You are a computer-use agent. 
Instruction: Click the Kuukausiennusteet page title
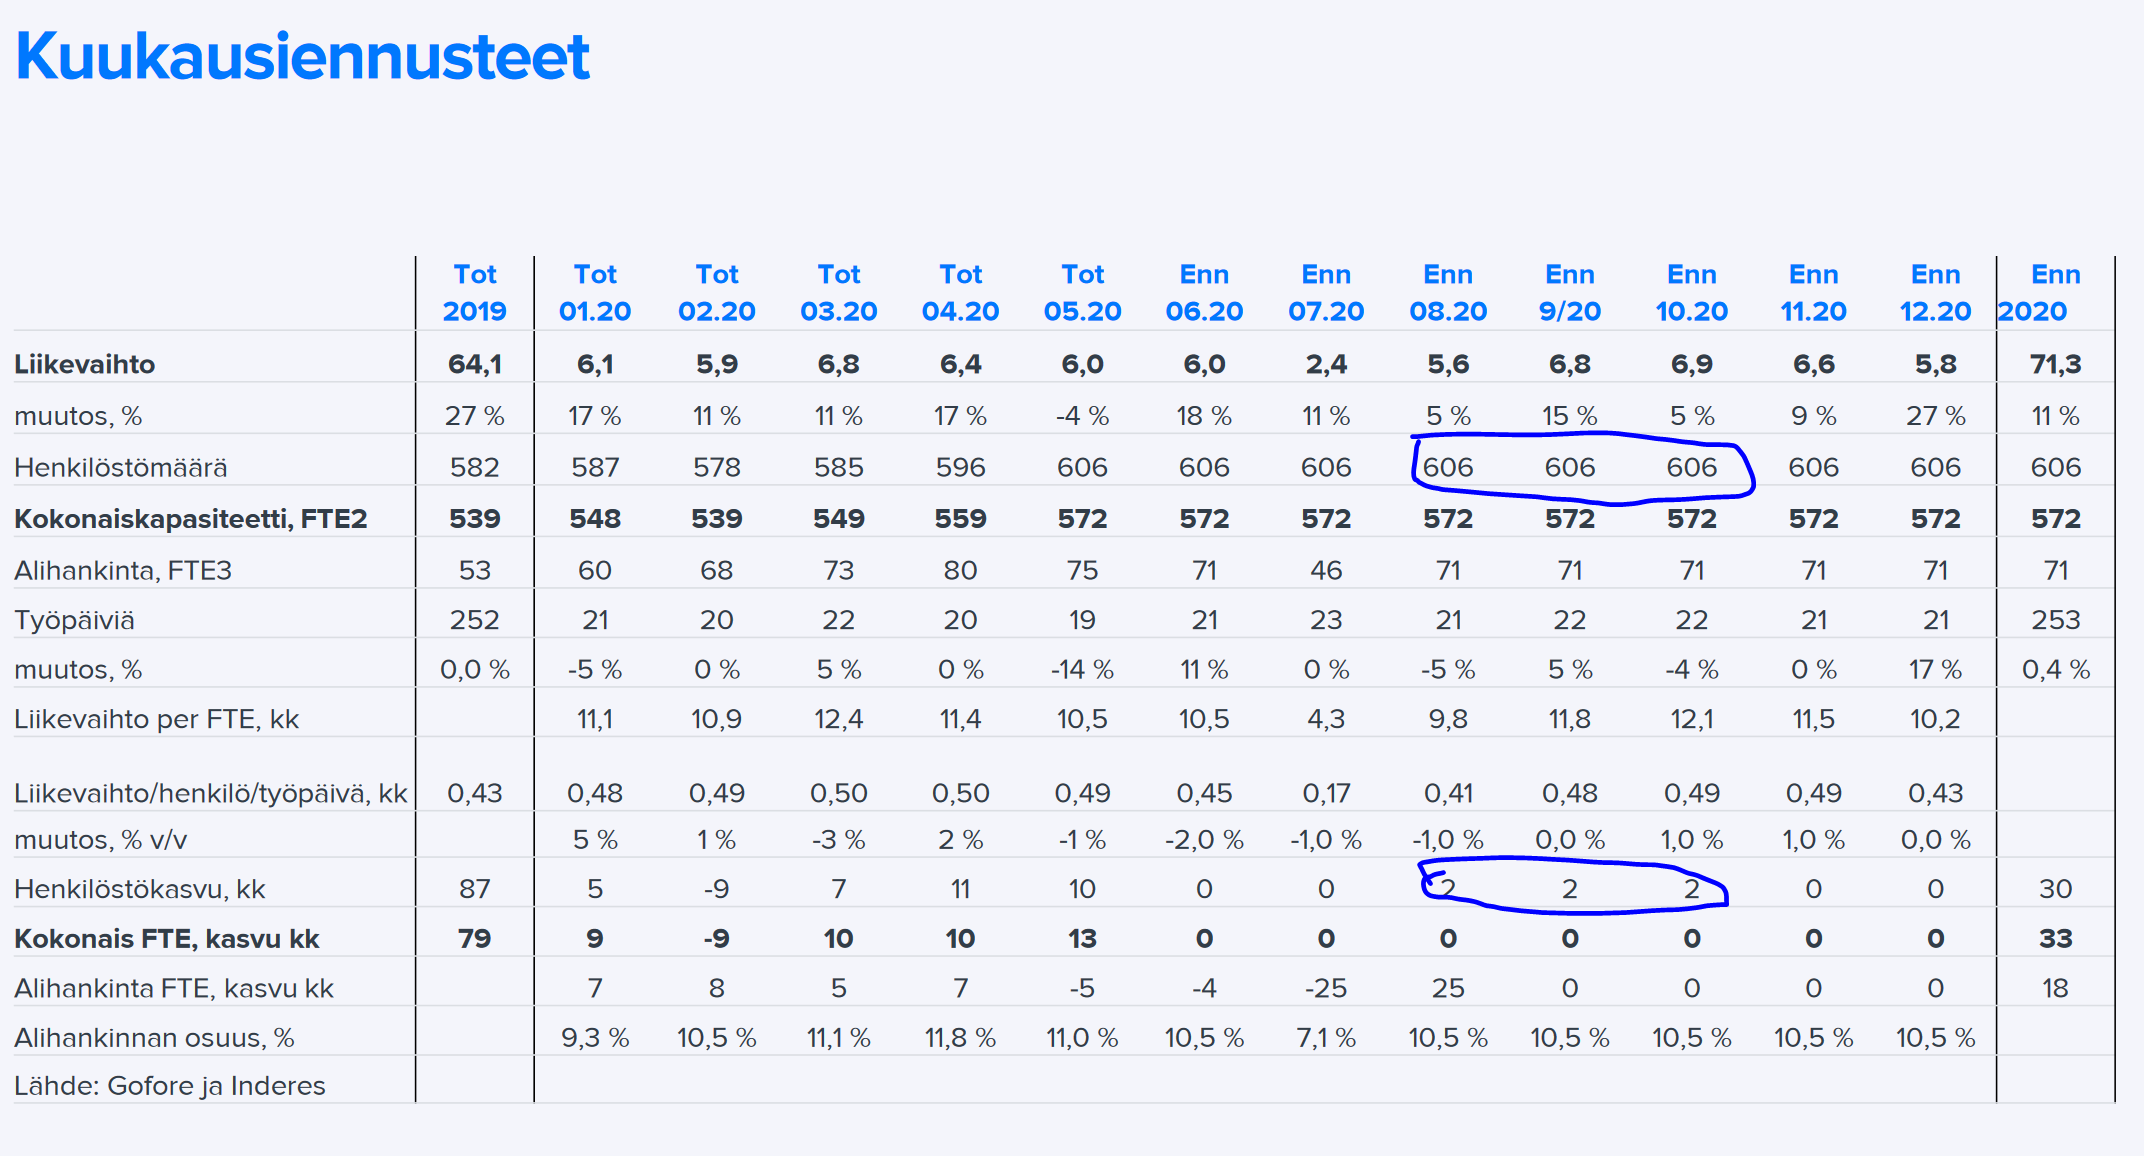[x=302, y=57]
